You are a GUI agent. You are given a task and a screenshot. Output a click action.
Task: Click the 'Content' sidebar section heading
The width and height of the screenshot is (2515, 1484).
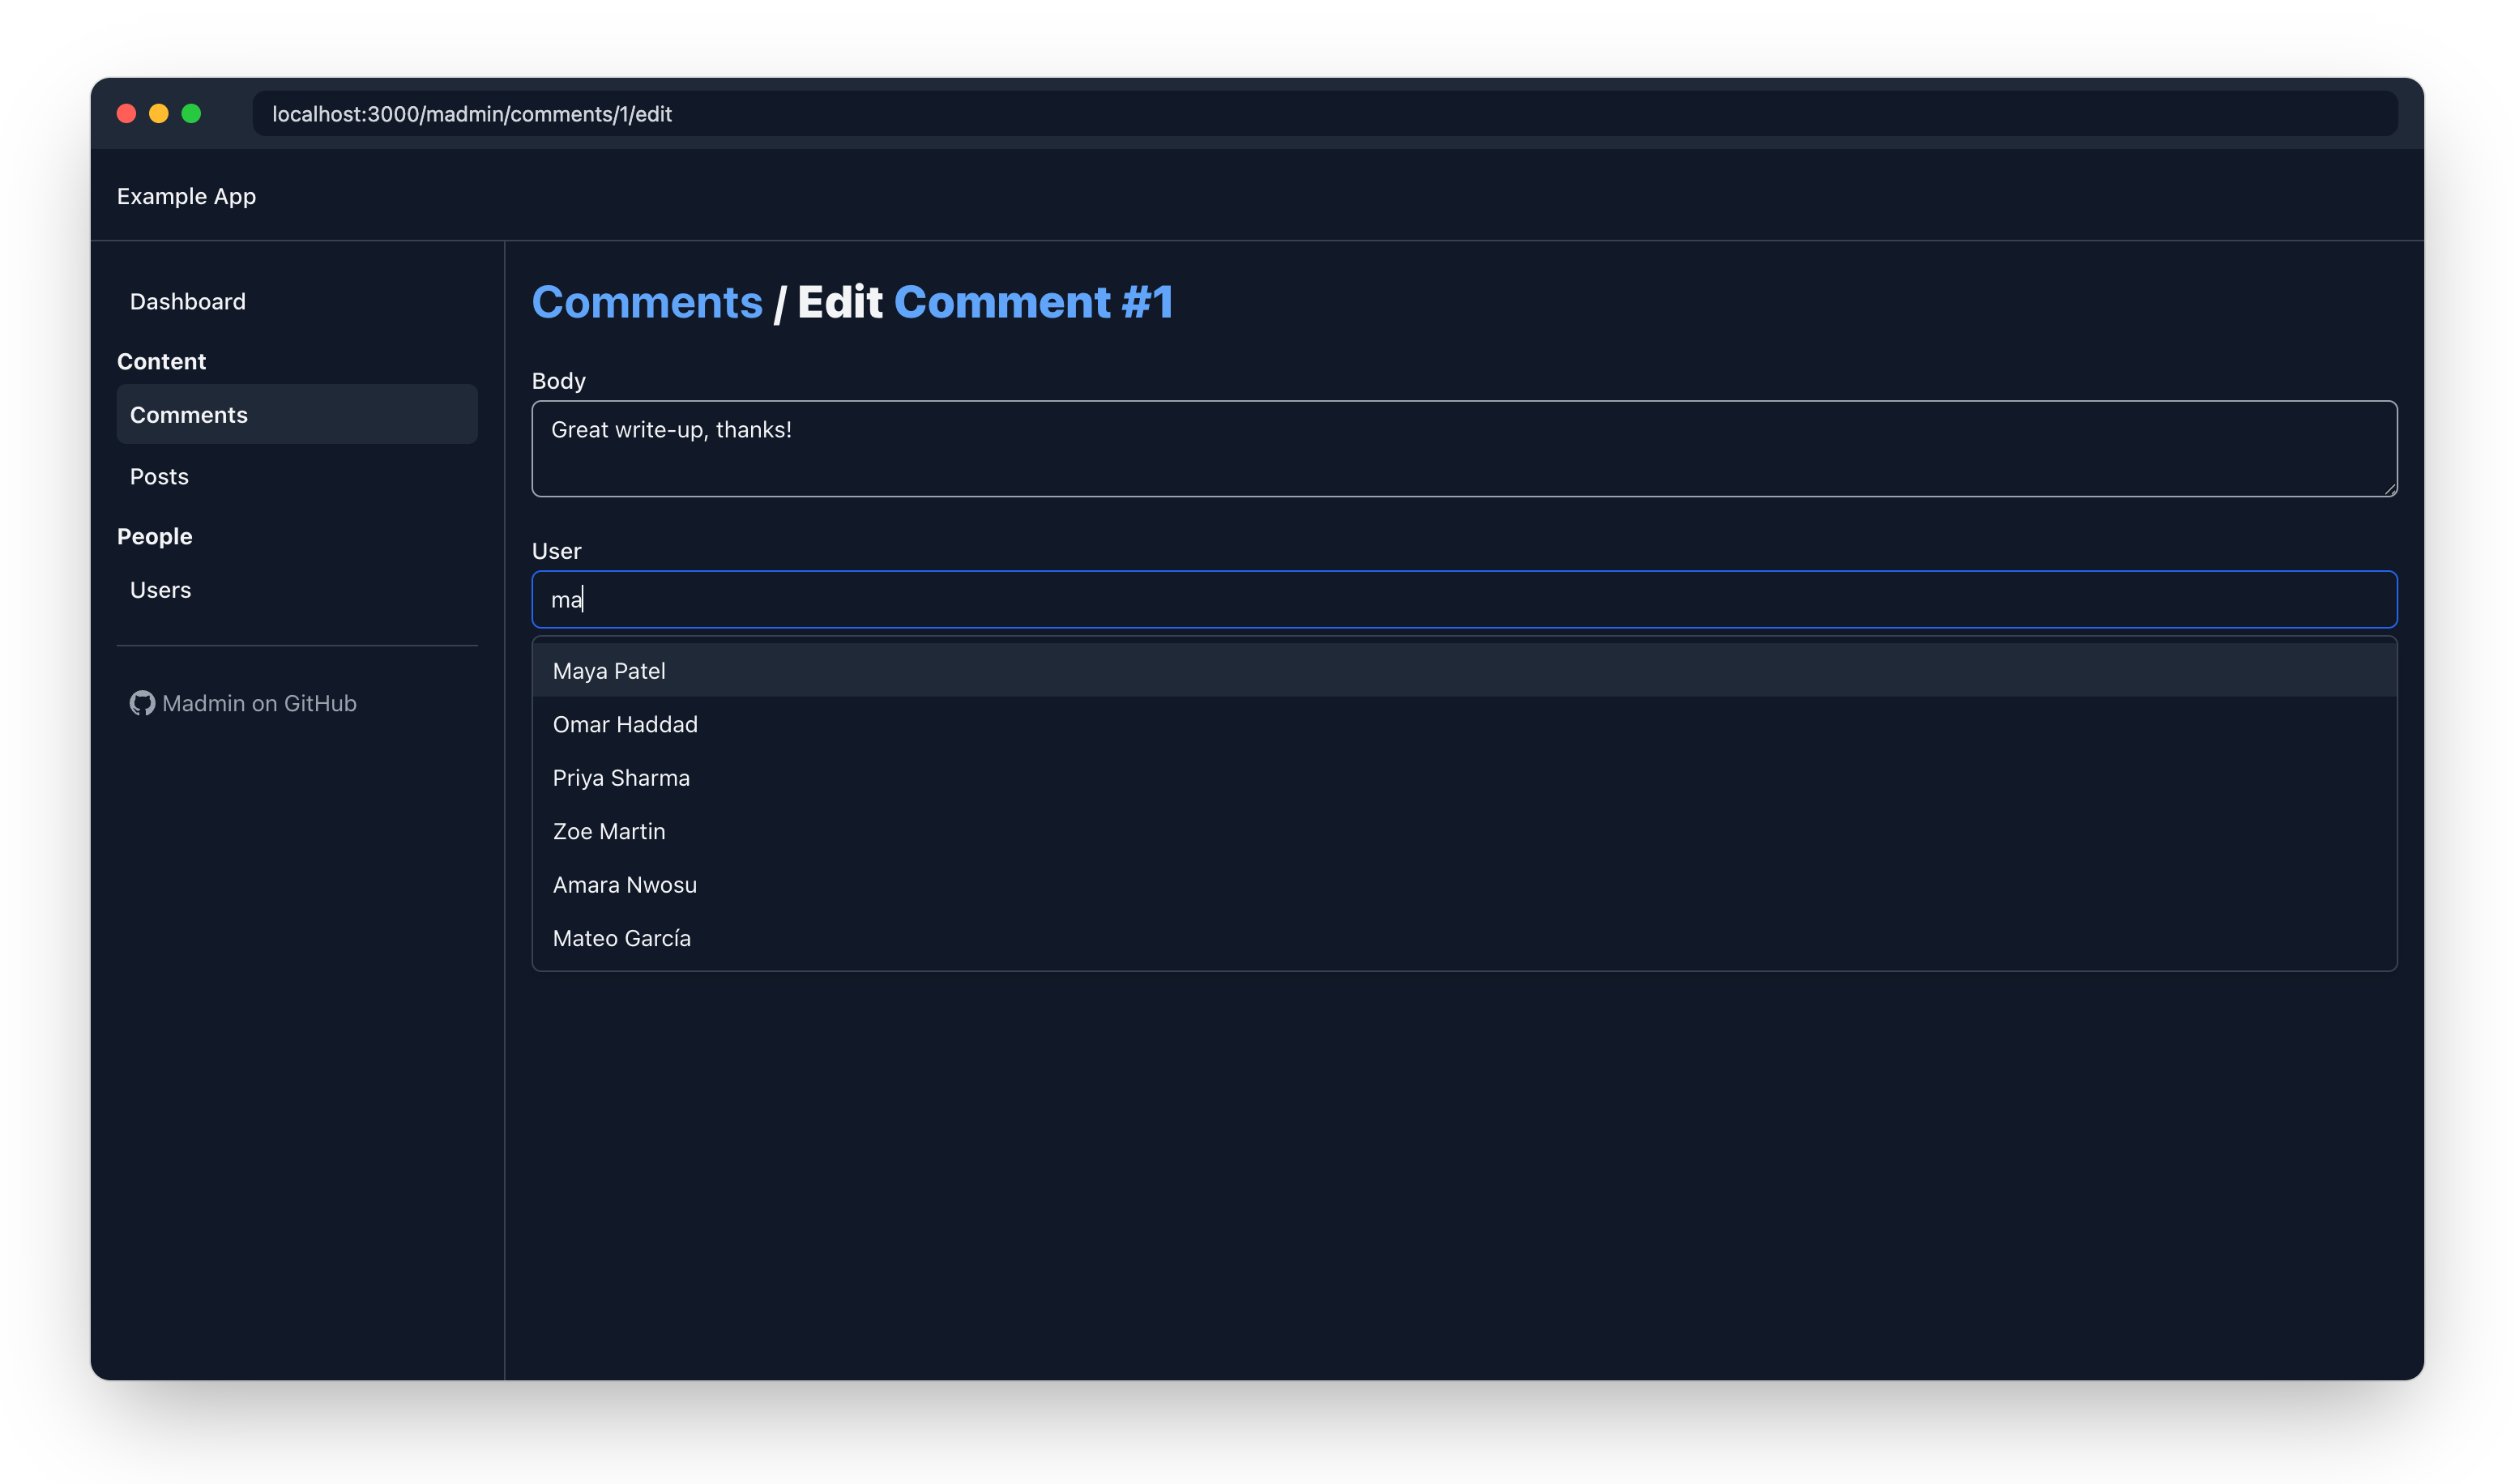click(161, 361)
